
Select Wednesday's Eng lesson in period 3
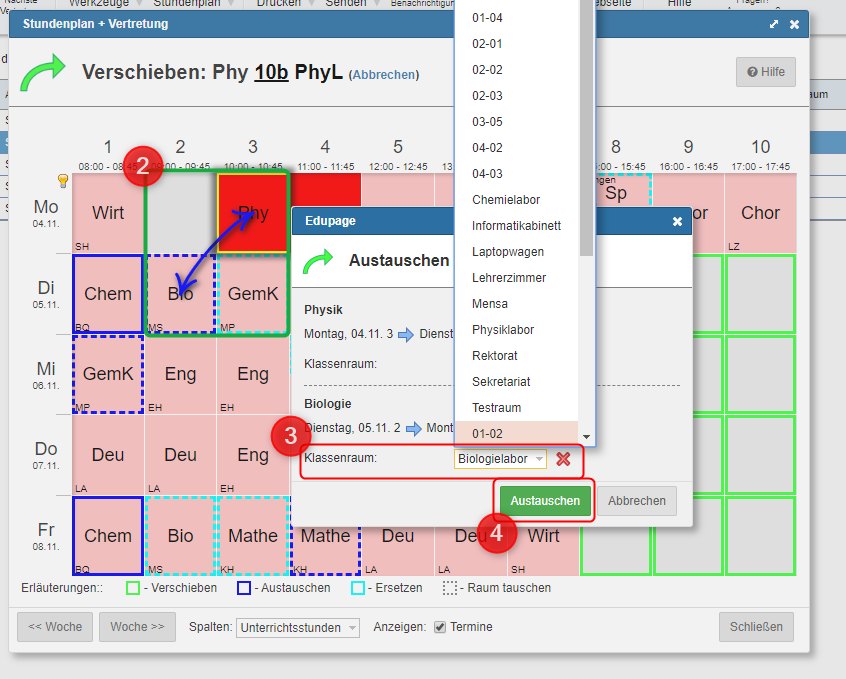(x=253, y=374)
